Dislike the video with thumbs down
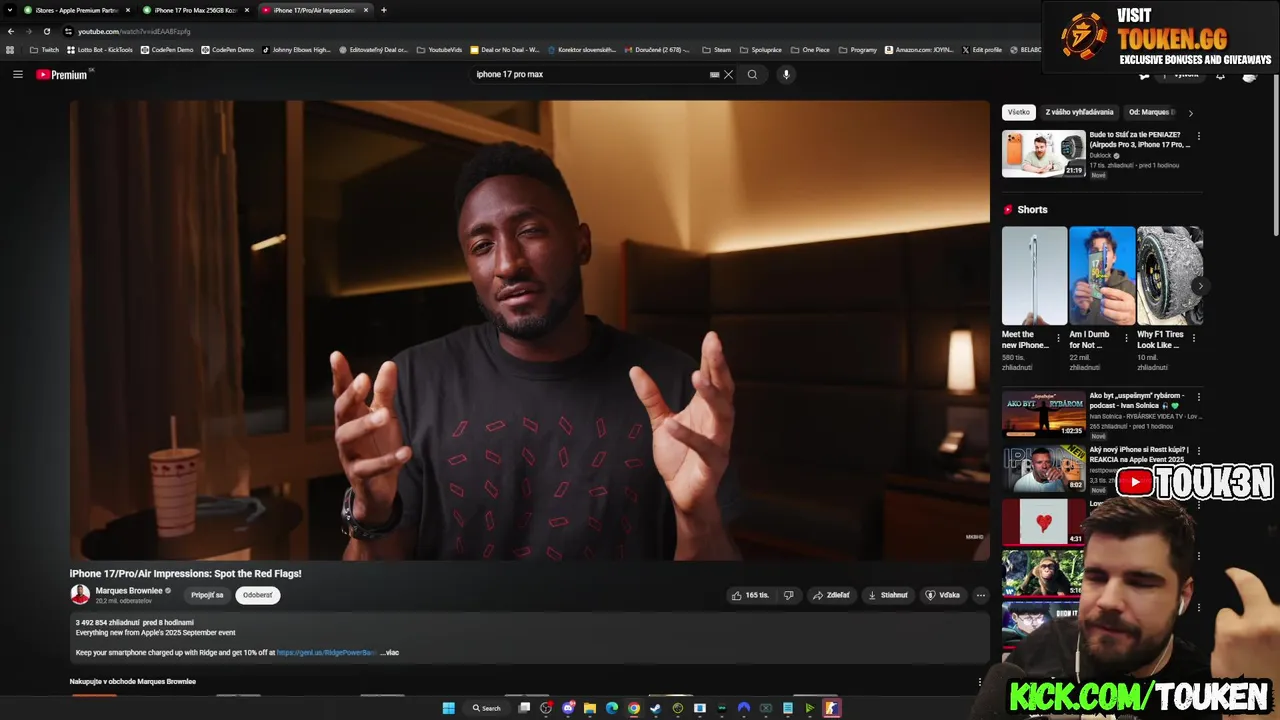1280x720 pixels. (788, 595)
